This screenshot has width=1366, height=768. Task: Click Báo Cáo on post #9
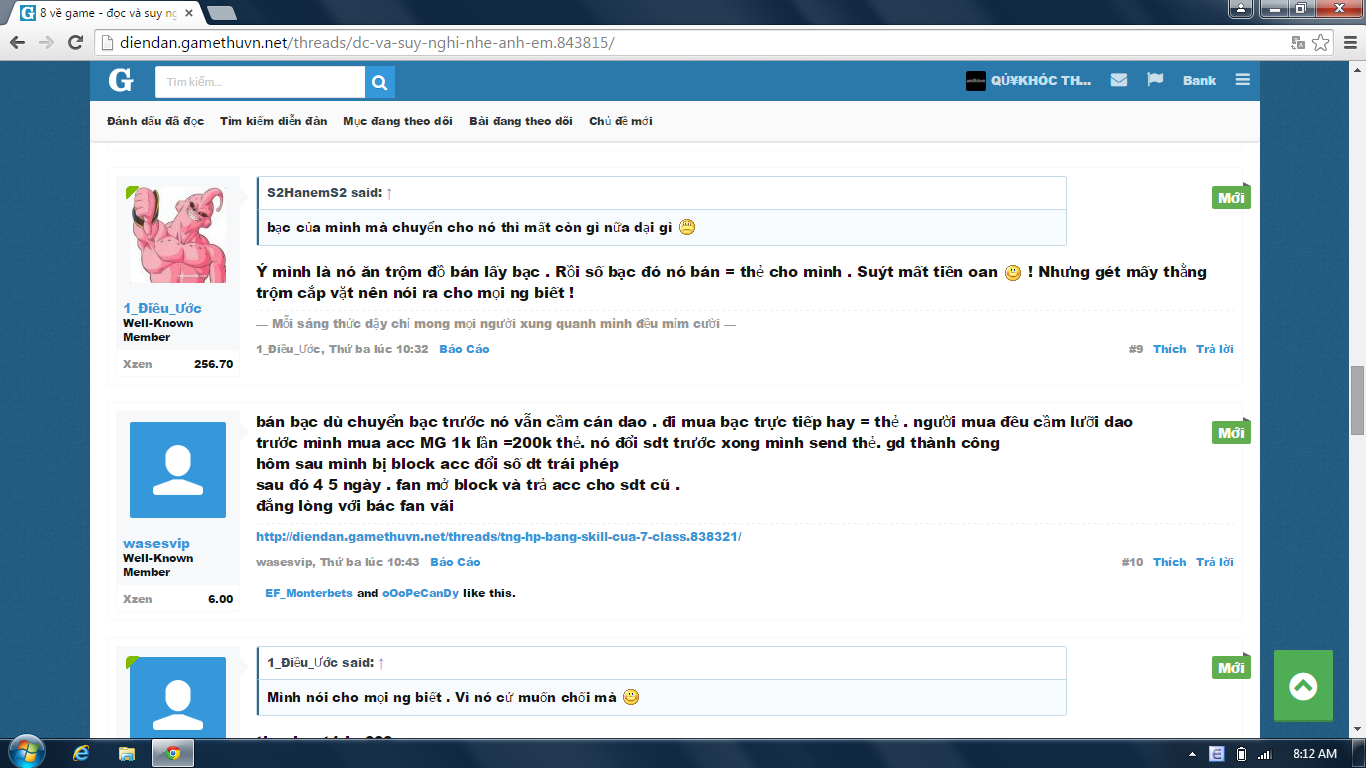click(x=464, y=349)
